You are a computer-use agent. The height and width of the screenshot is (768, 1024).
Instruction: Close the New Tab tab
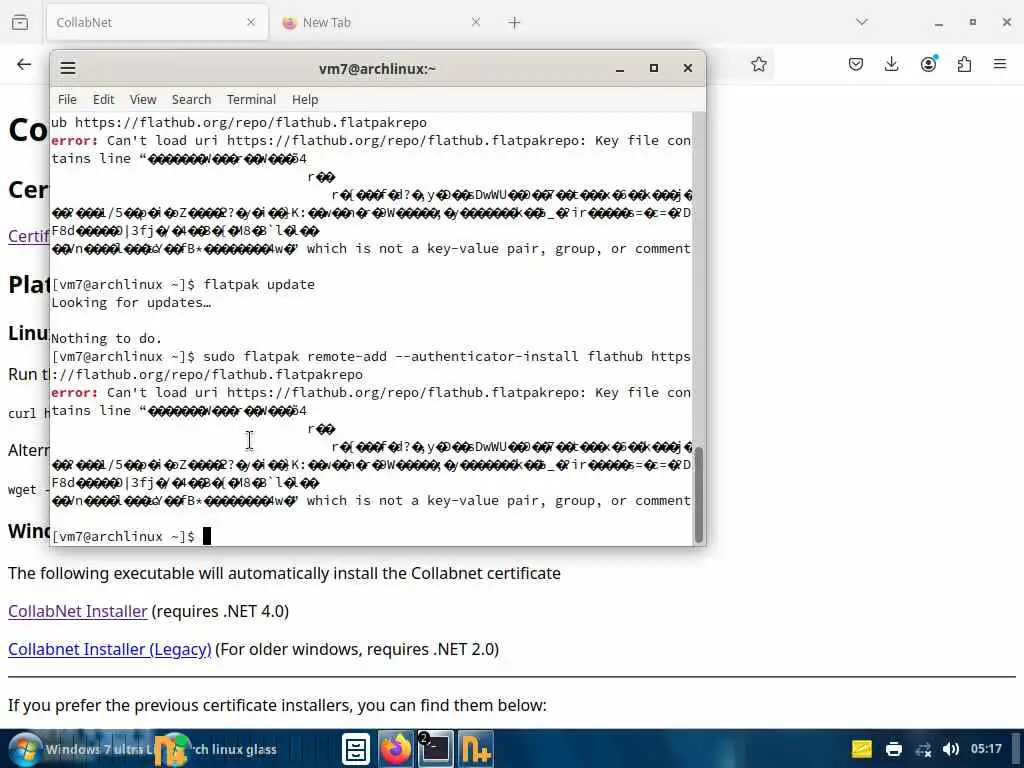tap(475, 22)
